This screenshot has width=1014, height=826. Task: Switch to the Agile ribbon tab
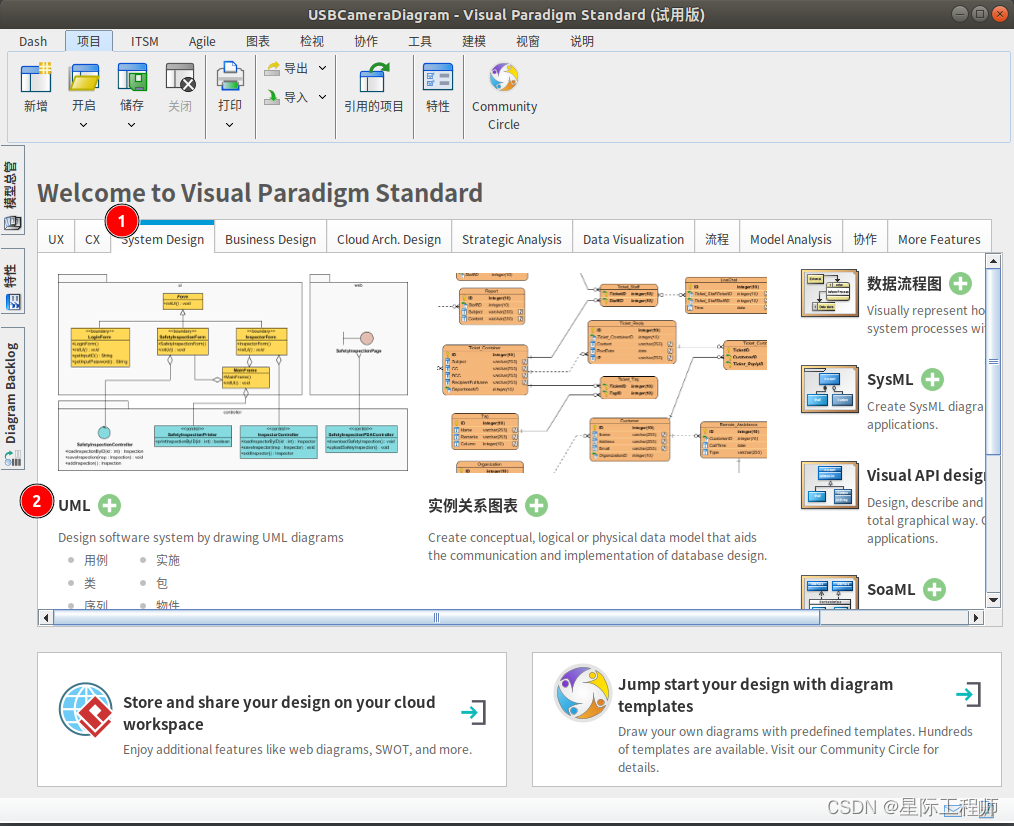coord(202,41)
